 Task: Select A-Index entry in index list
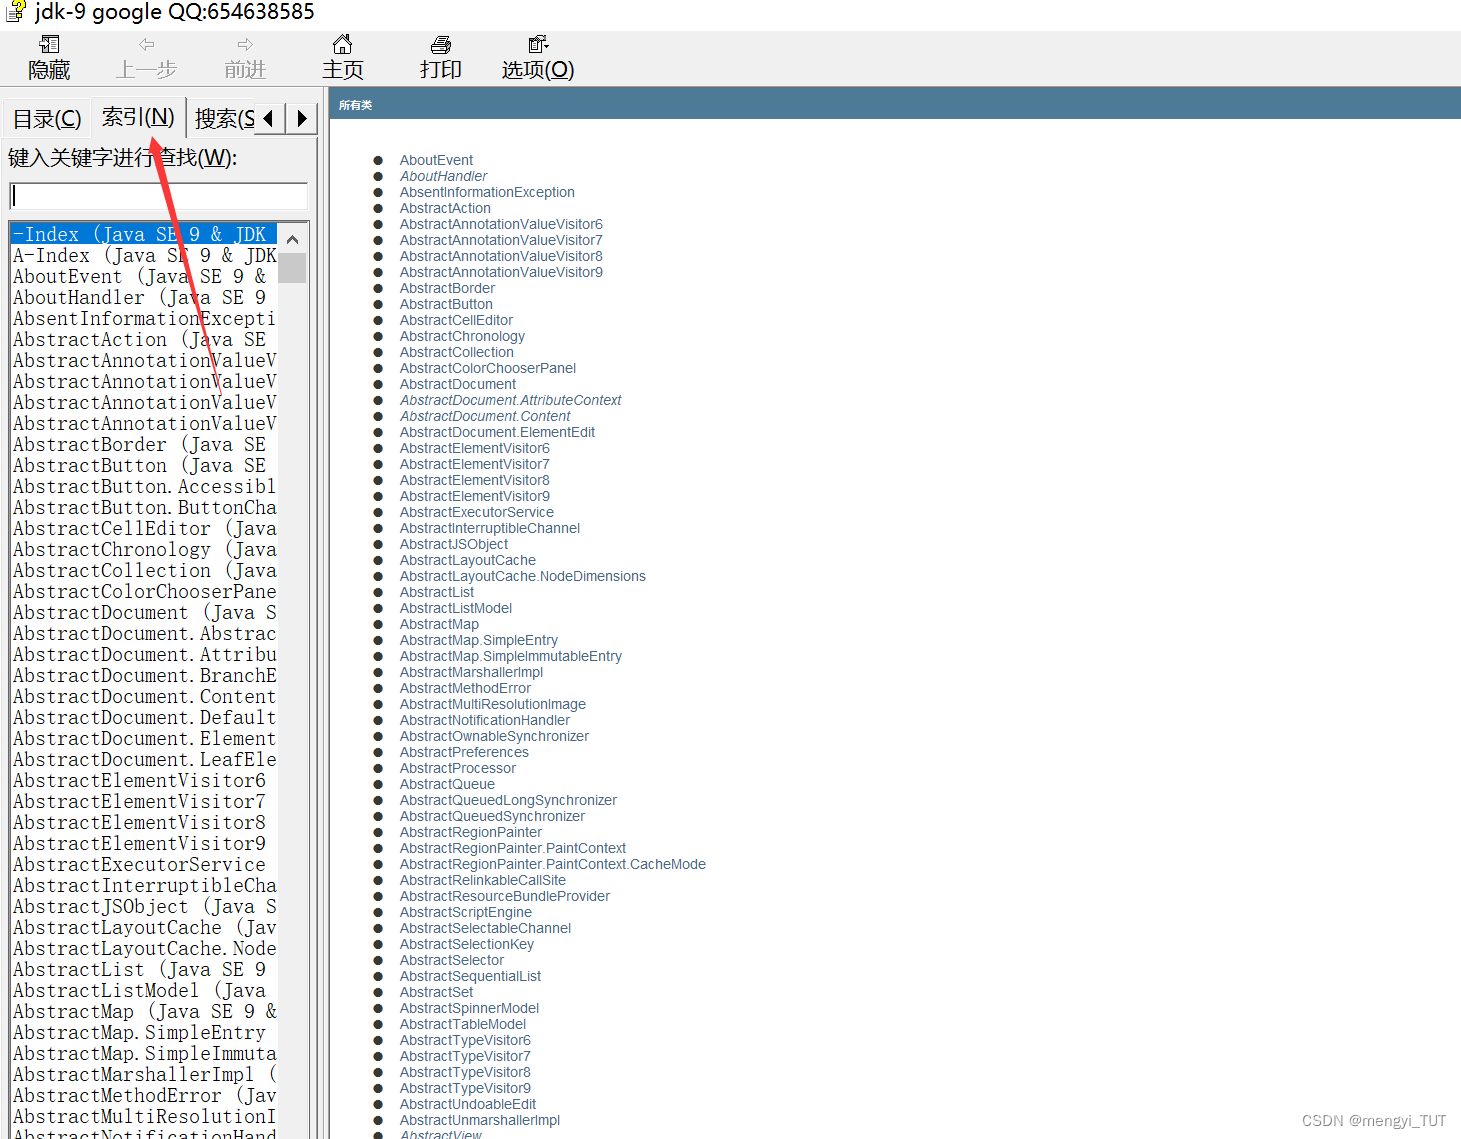144,255
